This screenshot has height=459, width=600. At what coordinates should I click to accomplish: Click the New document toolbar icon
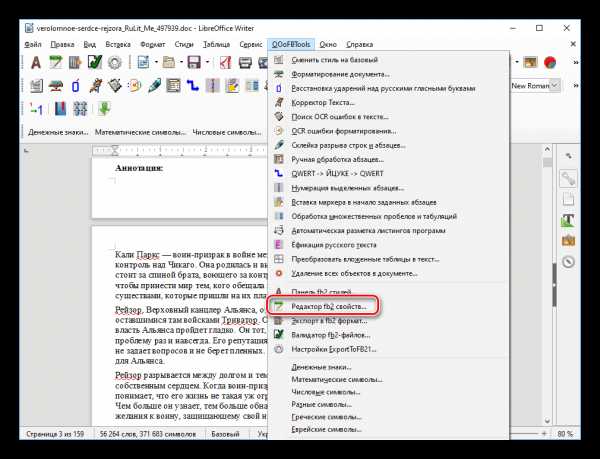[143, 62]
